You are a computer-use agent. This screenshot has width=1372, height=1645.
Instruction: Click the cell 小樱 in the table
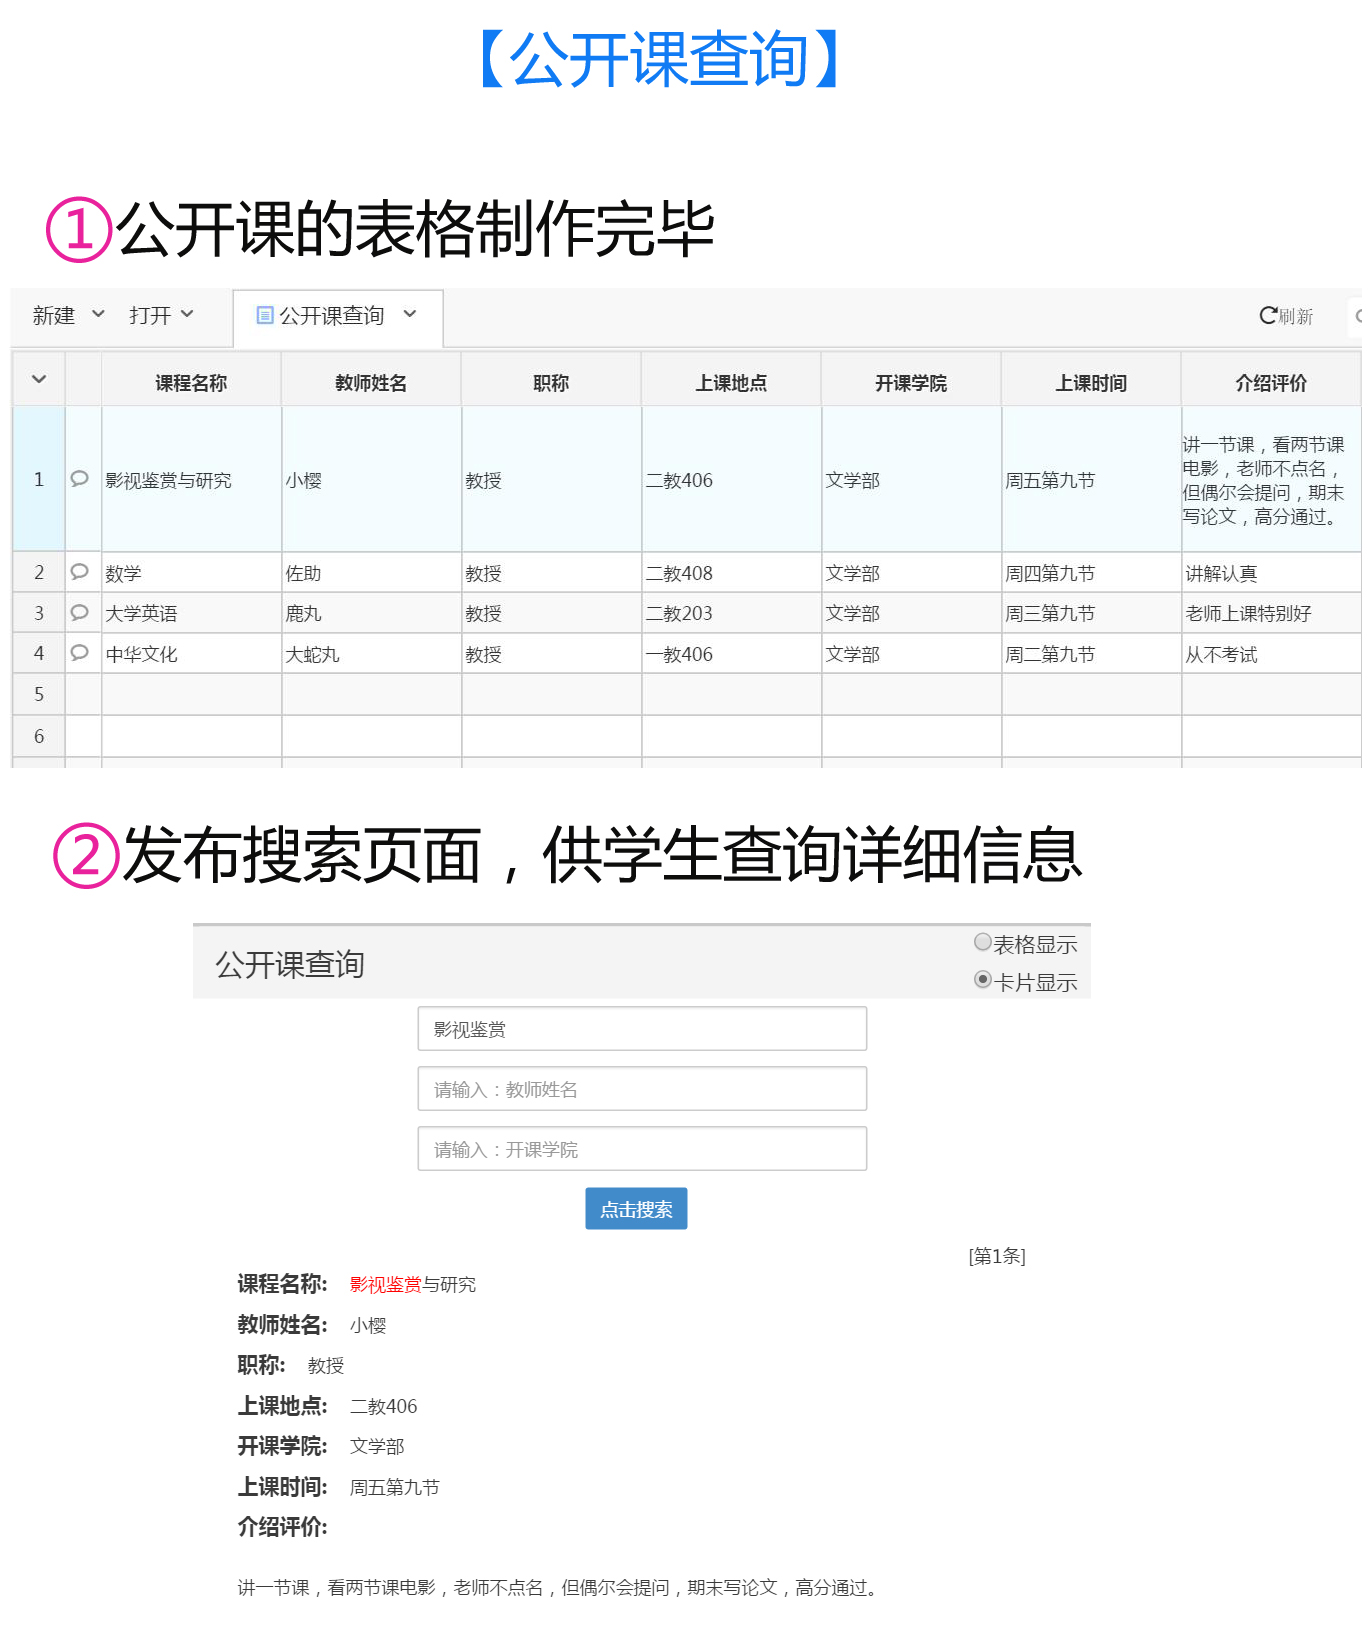371,479
